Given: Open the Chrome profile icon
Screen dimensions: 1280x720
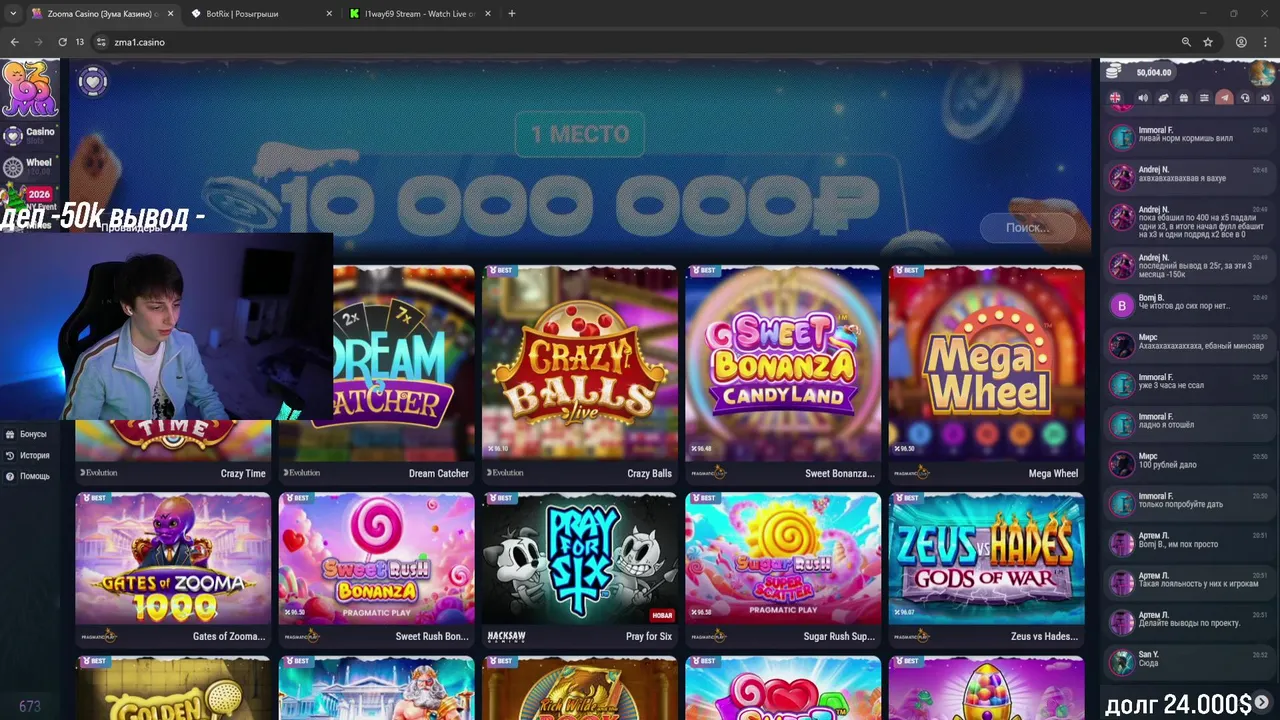Looking at the screenshot, I should [1241, 42].
